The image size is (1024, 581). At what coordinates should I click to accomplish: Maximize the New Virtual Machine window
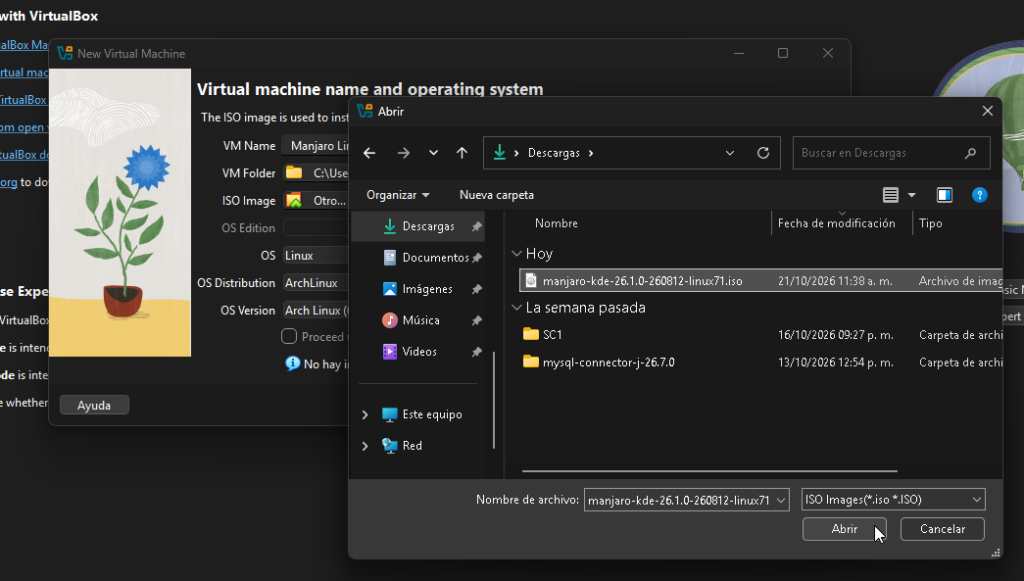[x=783, y=54]
